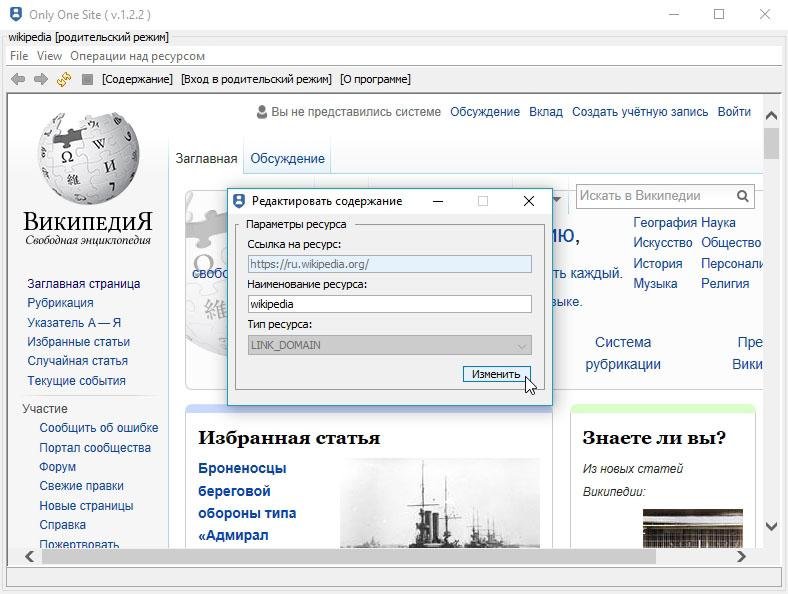
Task: Click the back navigation arrow icon
Action: point(18,79)
